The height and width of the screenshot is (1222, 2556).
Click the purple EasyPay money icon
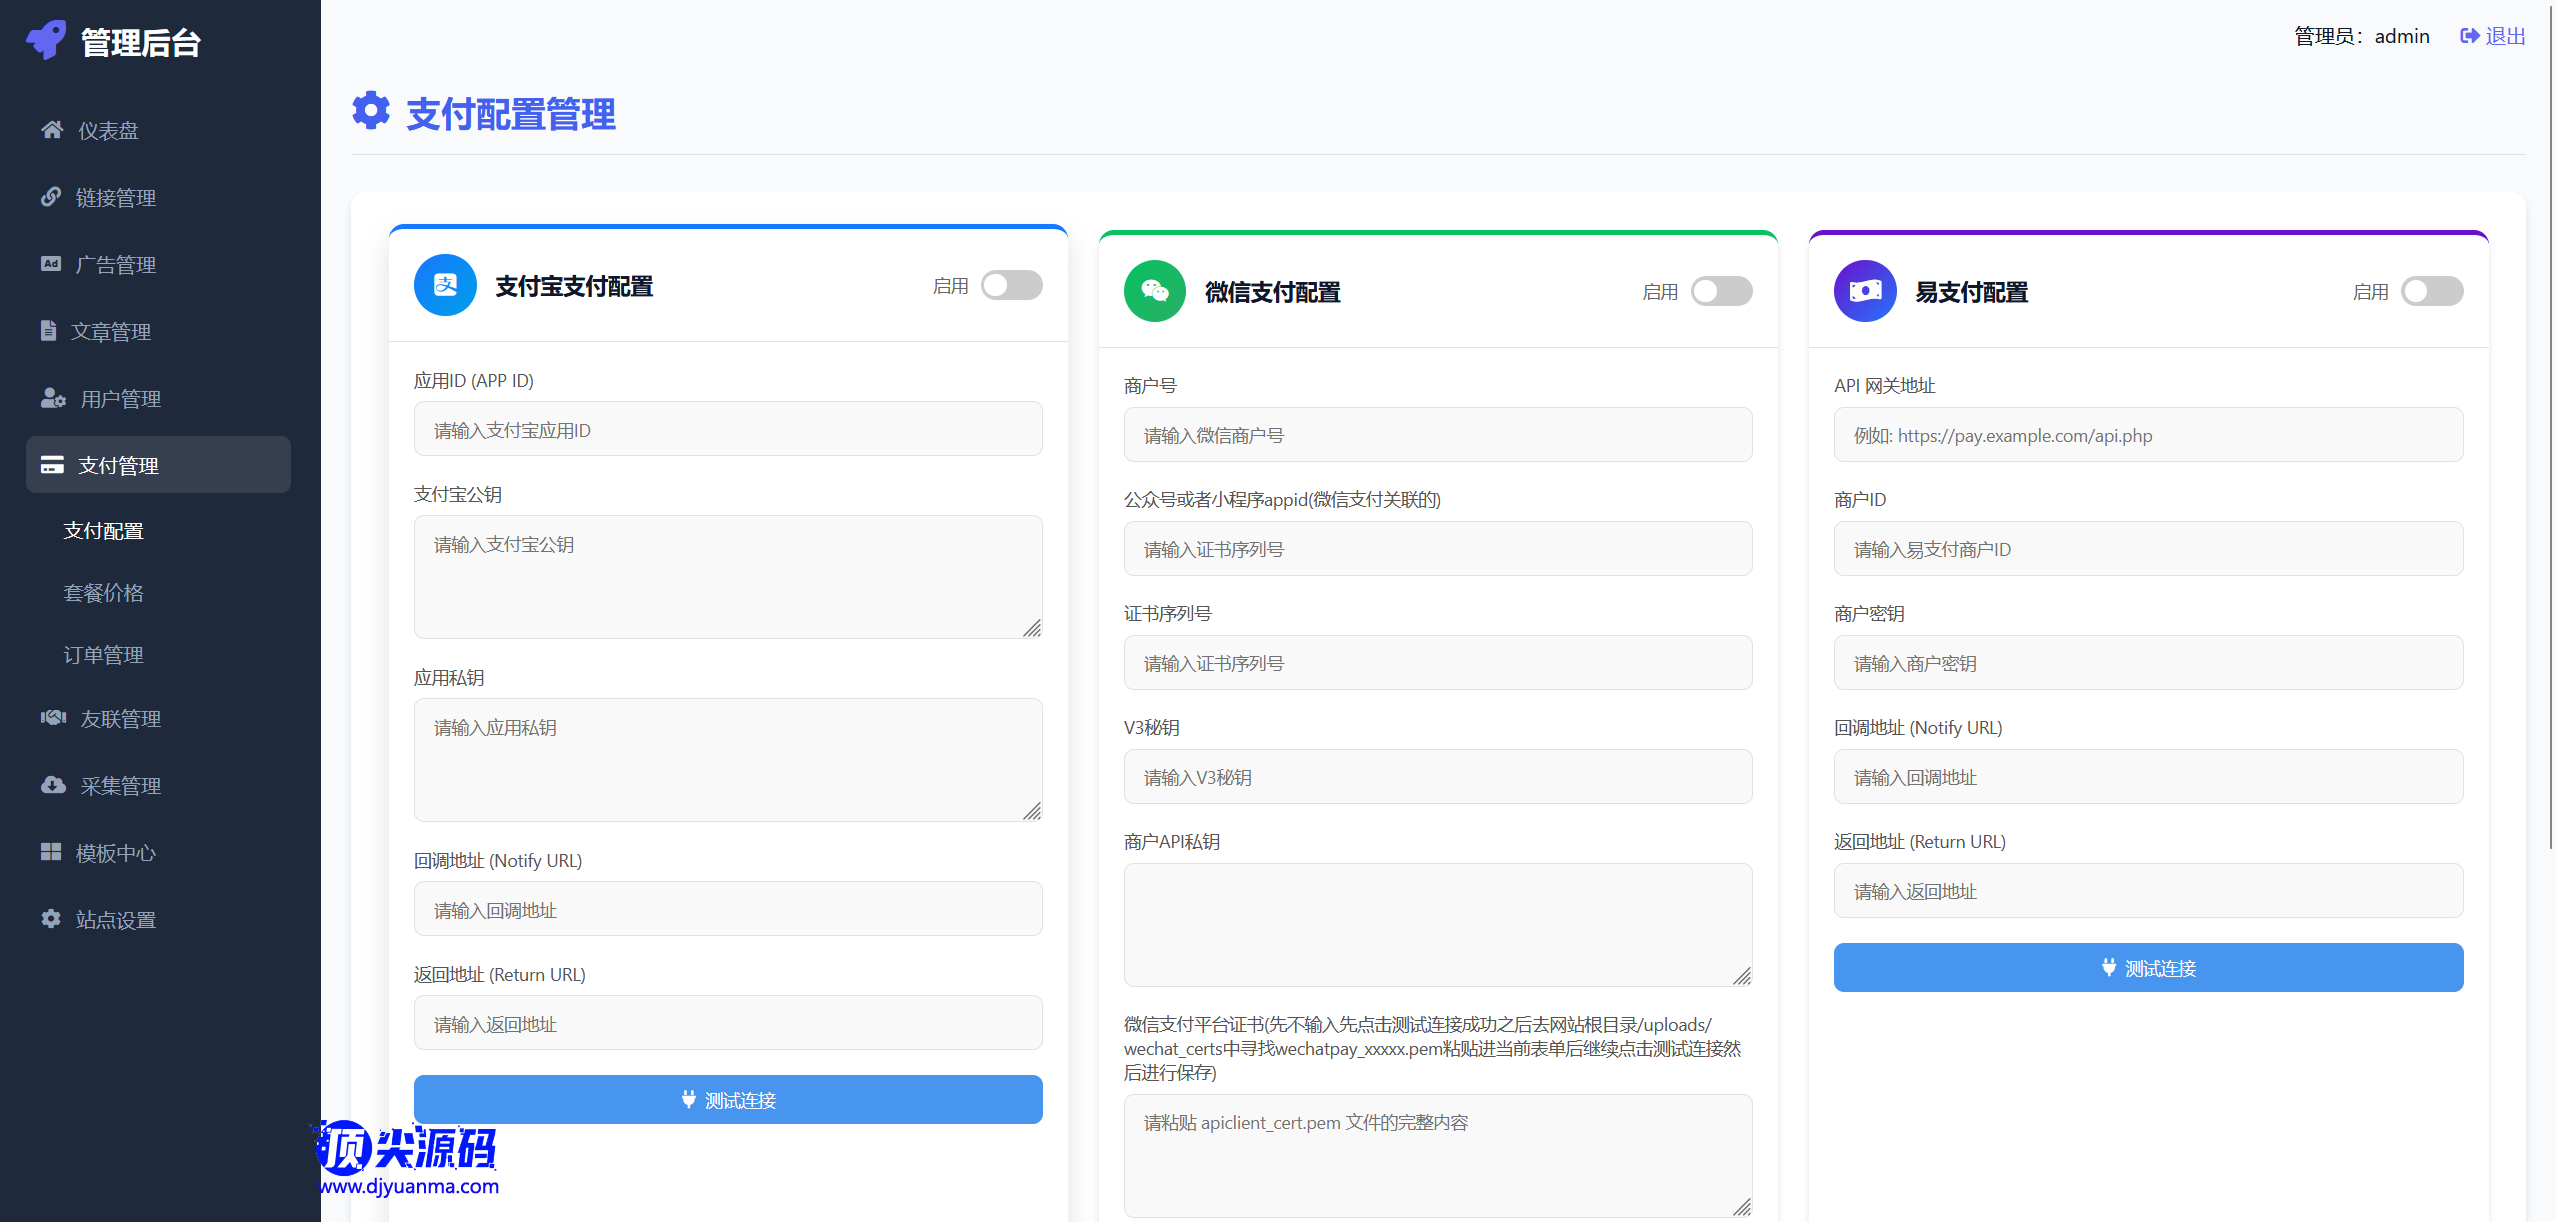click(1864, 291)
